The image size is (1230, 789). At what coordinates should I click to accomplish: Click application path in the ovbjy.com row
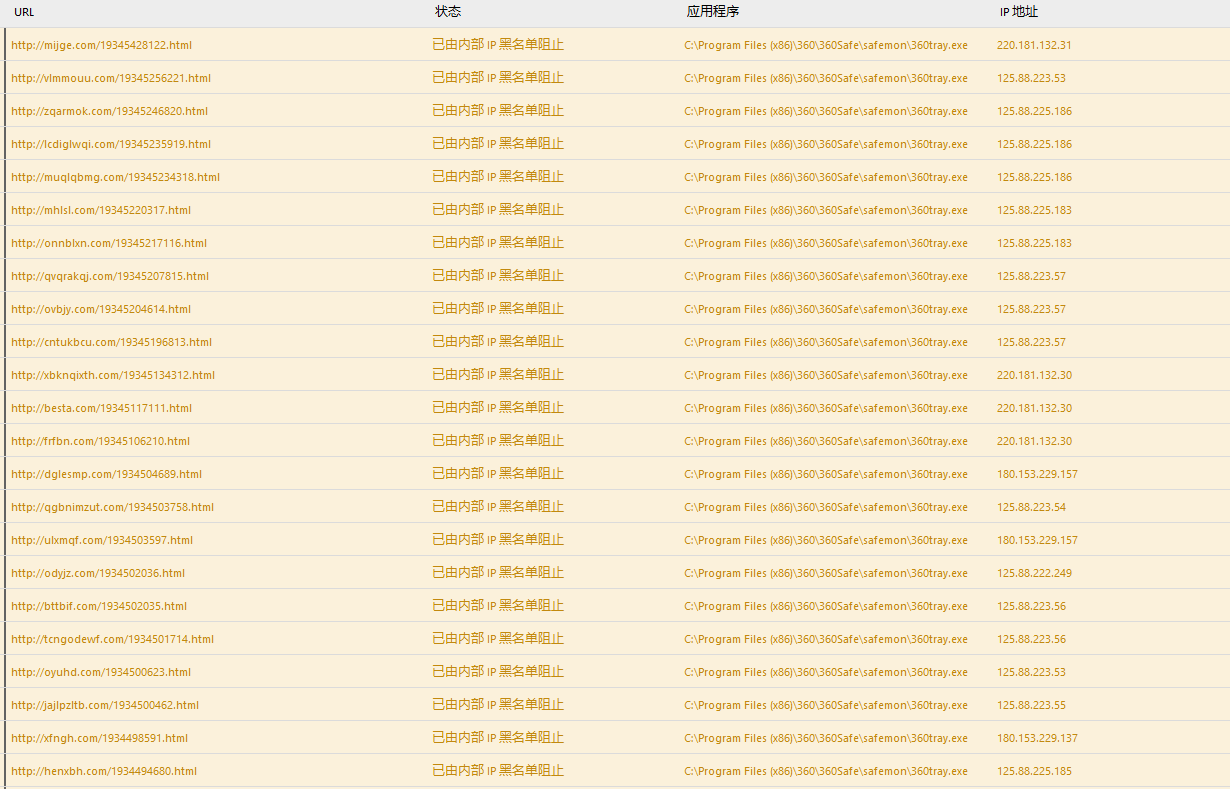[x=825, y=309]
